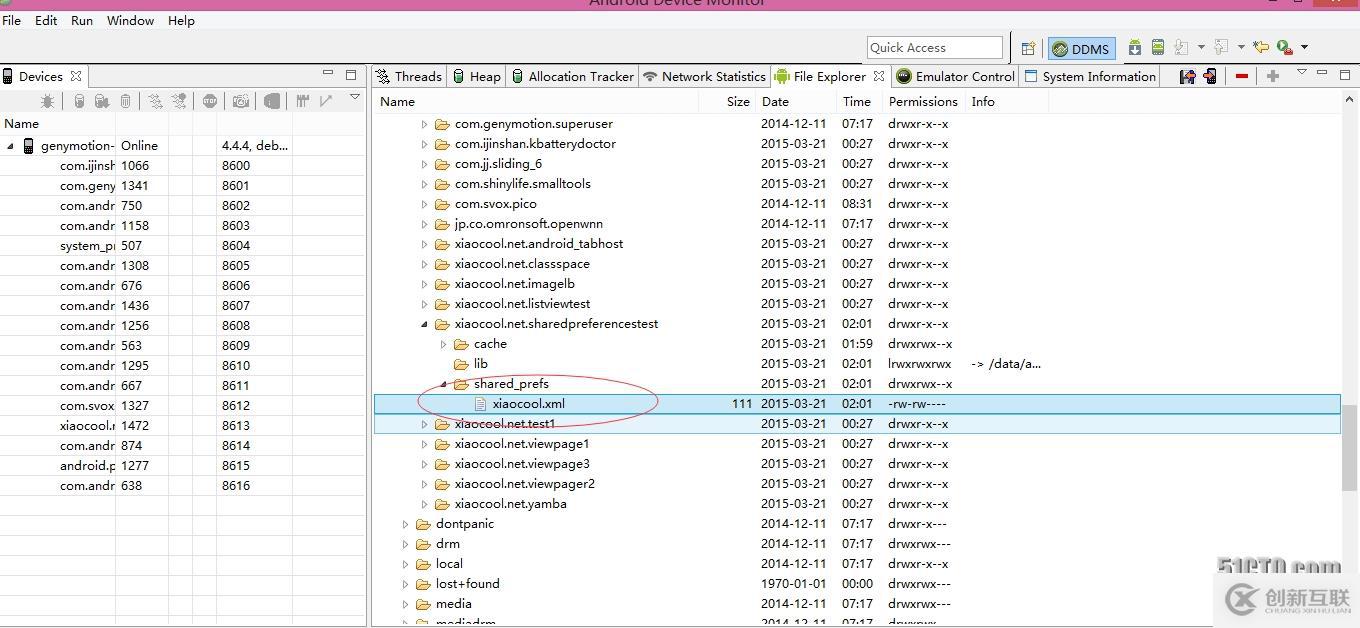This screenshot has width=1360, height=628.
Task: Click the Permissions column header
Action: click(923, 101)
